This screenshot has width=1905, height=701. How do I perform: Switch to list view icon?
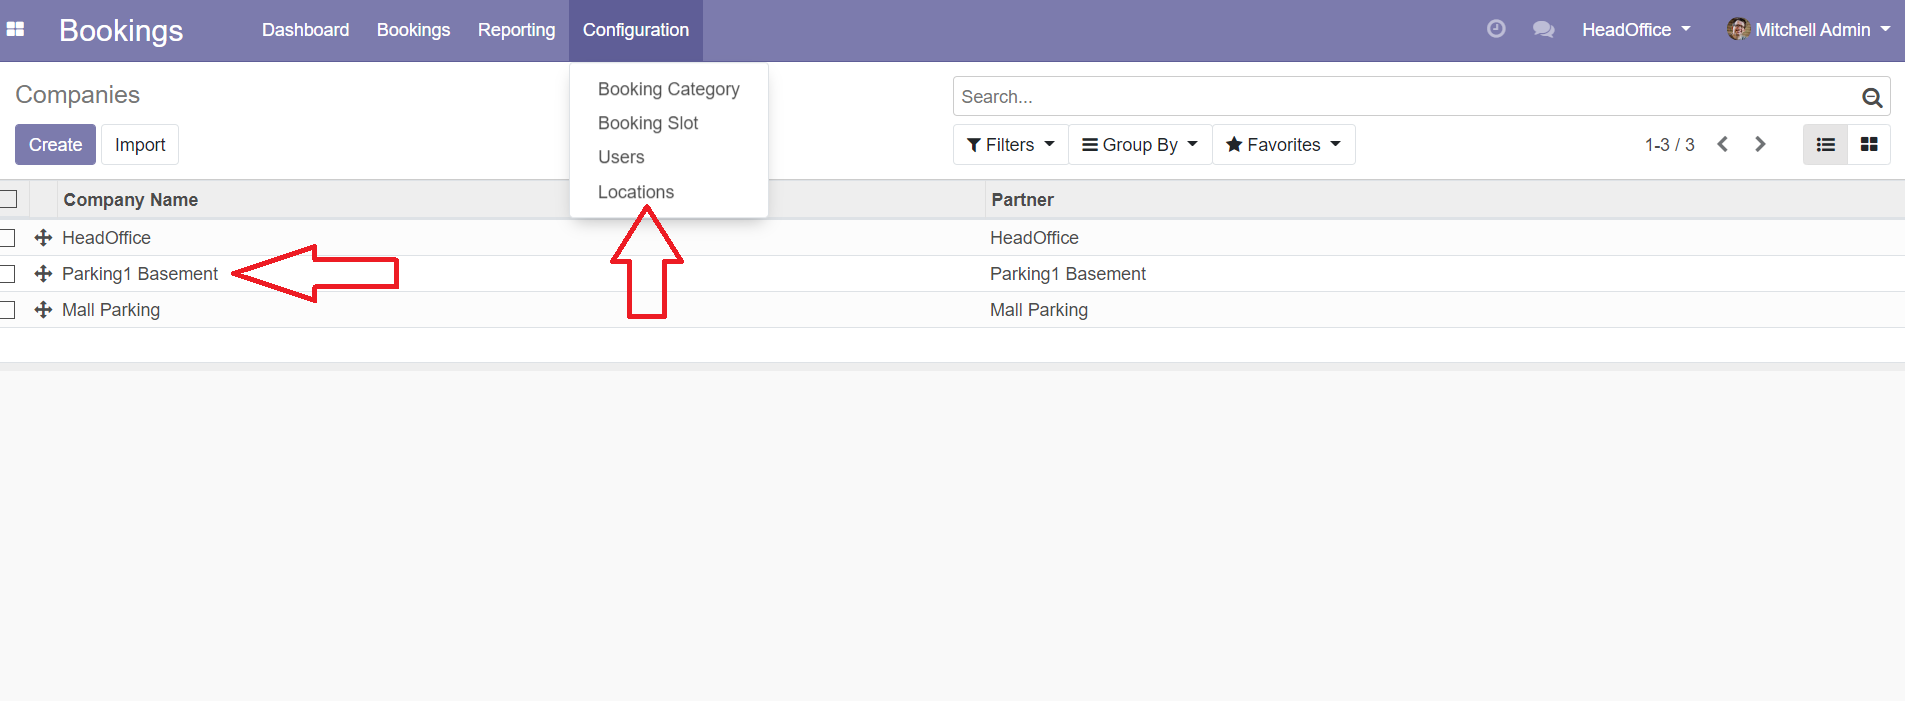tap(1825, 145)
